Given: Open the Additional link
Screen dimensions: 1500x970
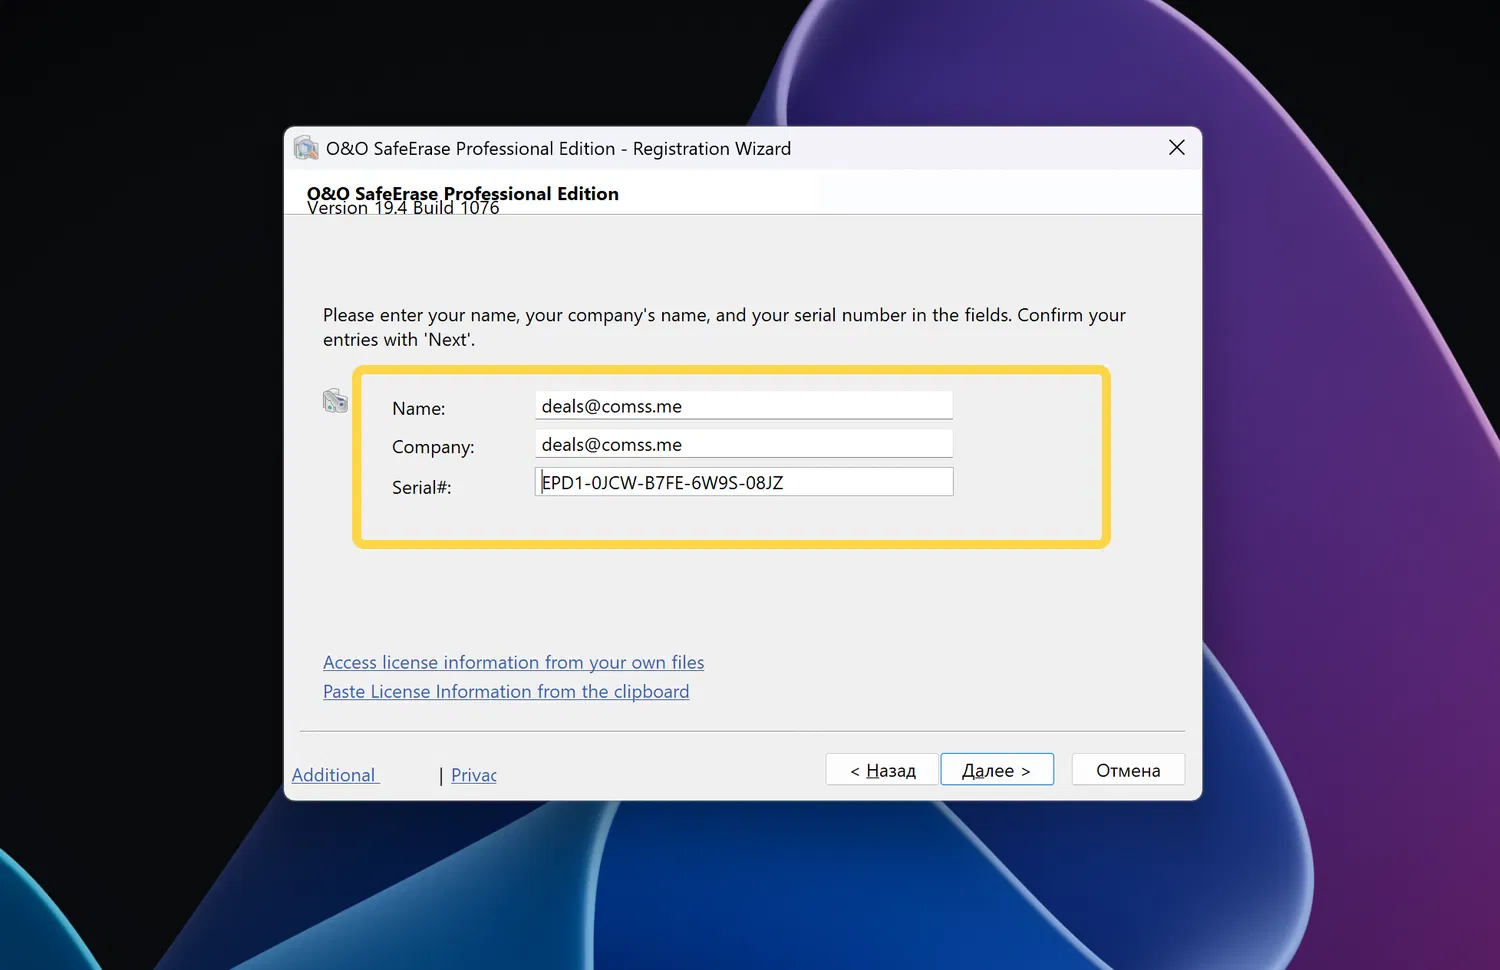Looking at the screenshot, I should point(334,775).
